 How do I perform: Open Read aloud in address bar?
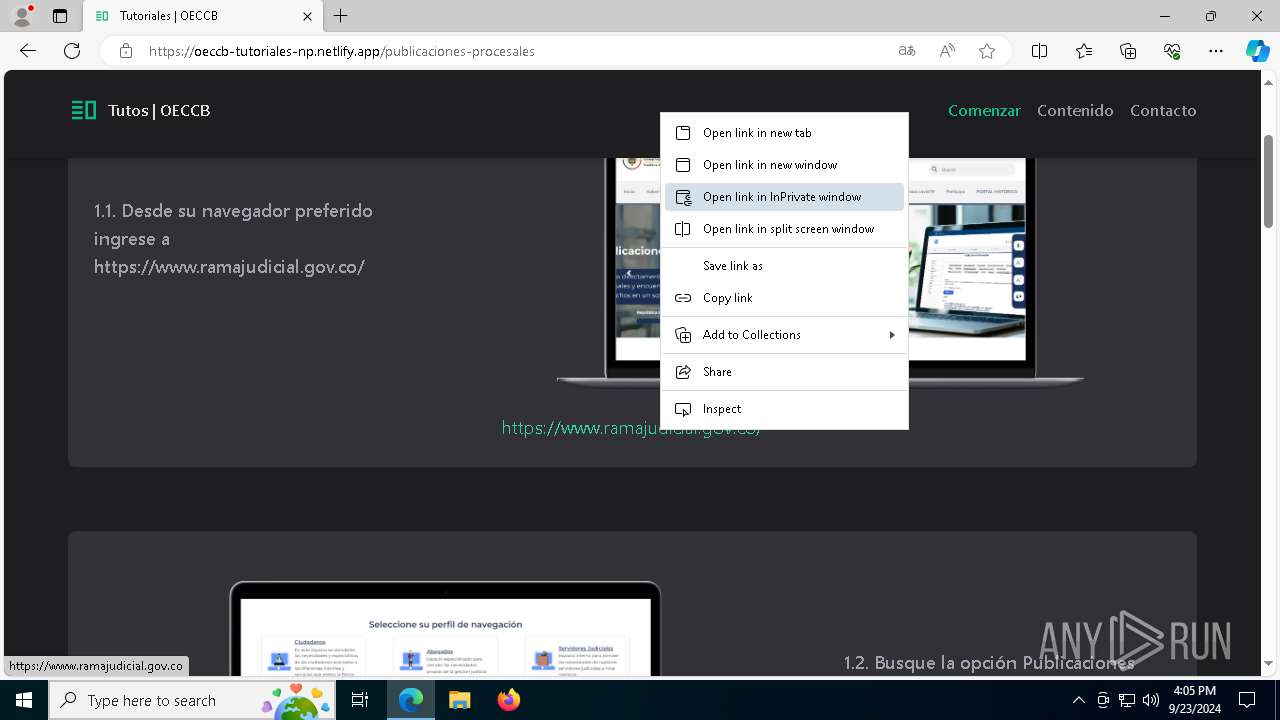pos(947,51)
